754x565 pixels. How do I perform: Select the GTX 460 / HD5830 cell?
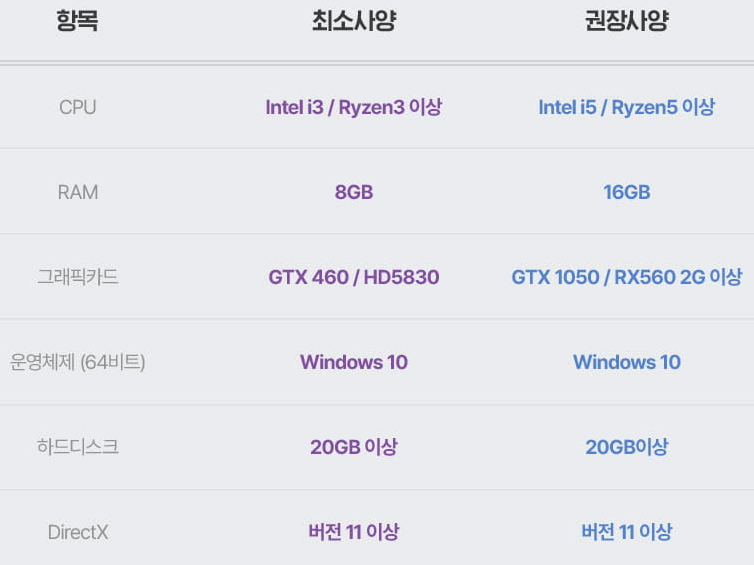[354, 277]
